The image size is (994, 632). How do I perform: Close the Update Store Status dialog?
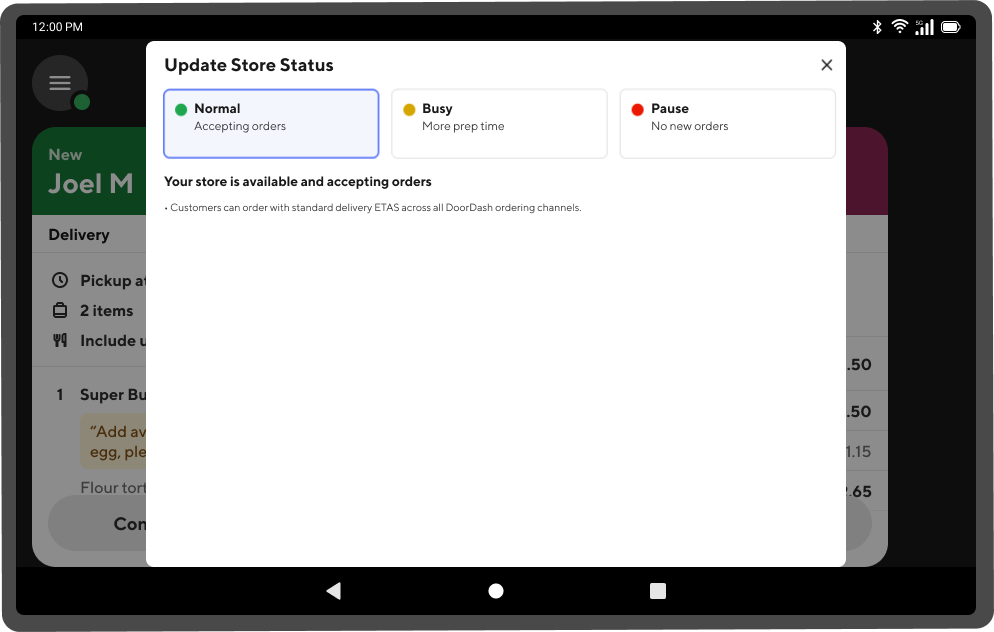point(827,65)
